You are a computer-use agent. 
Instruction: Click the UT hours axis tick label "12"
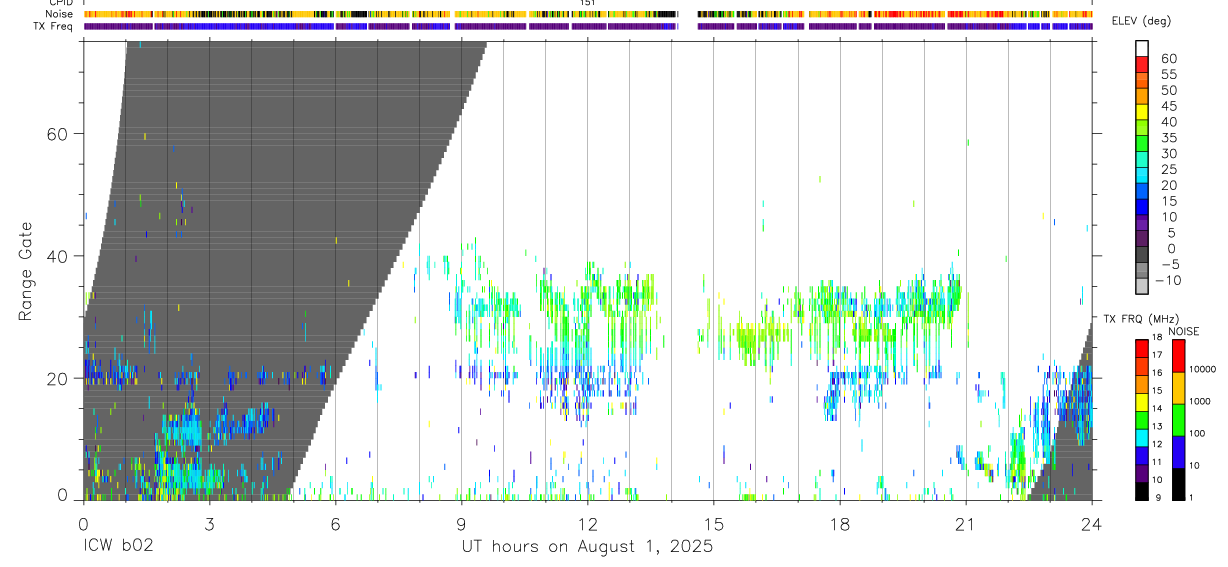[x=587, y=523]
